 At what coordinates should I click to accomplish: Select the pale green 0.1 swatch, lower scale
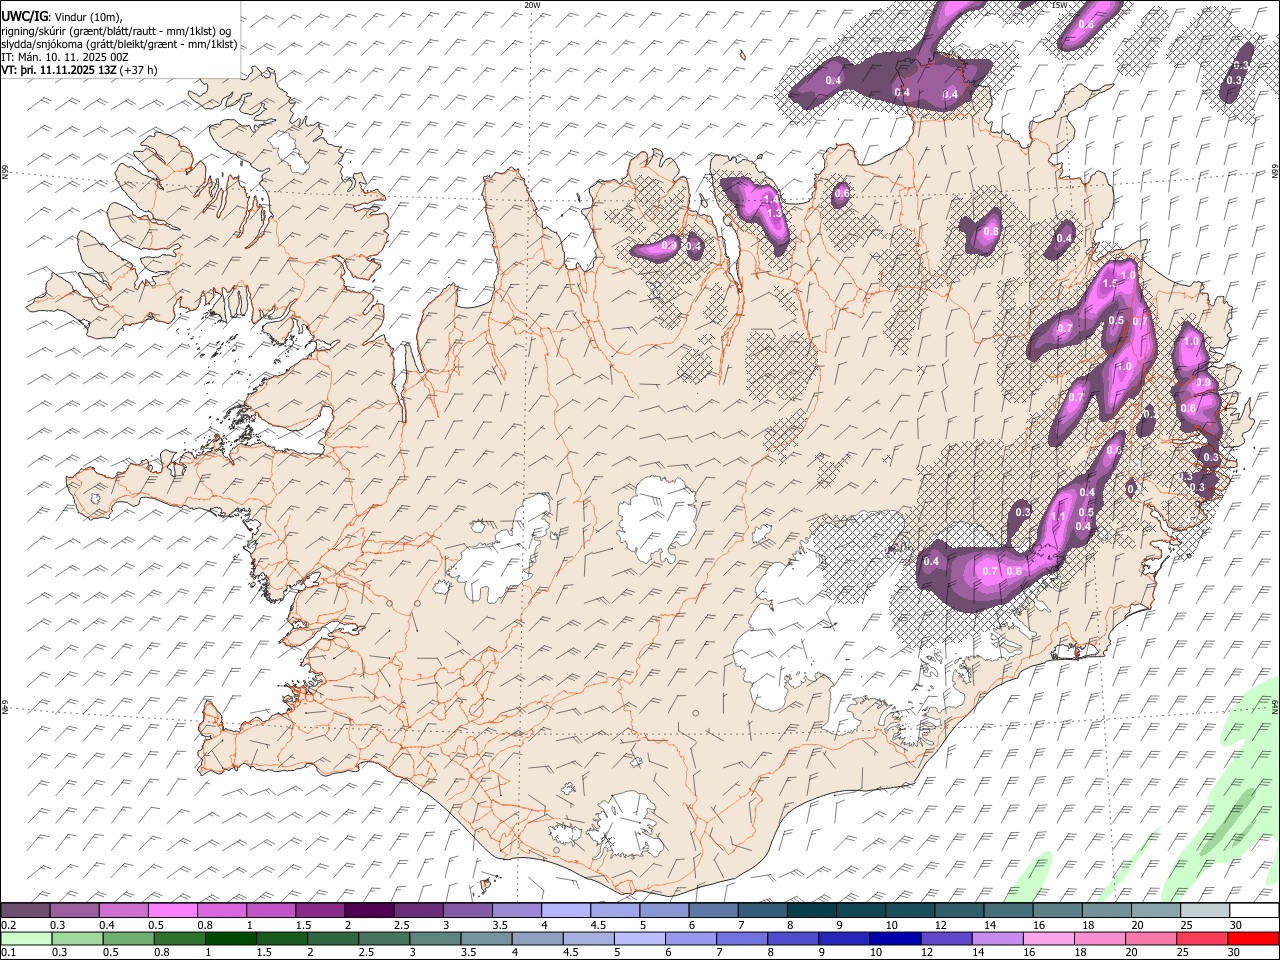pyautogui.click(x=25, y=938)
